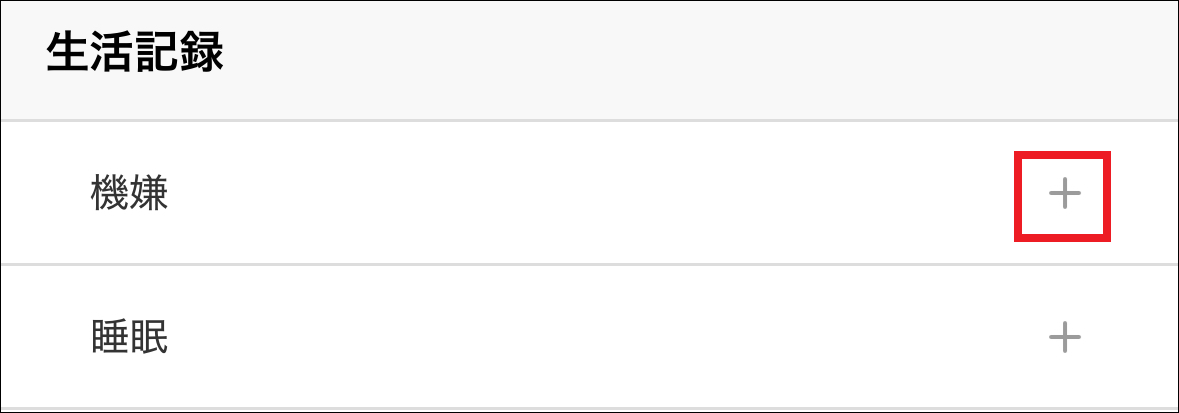Viewport: 1179px width, 413px height.
Task: Click the 睡眠 text label
Action: tap(128, 338)
